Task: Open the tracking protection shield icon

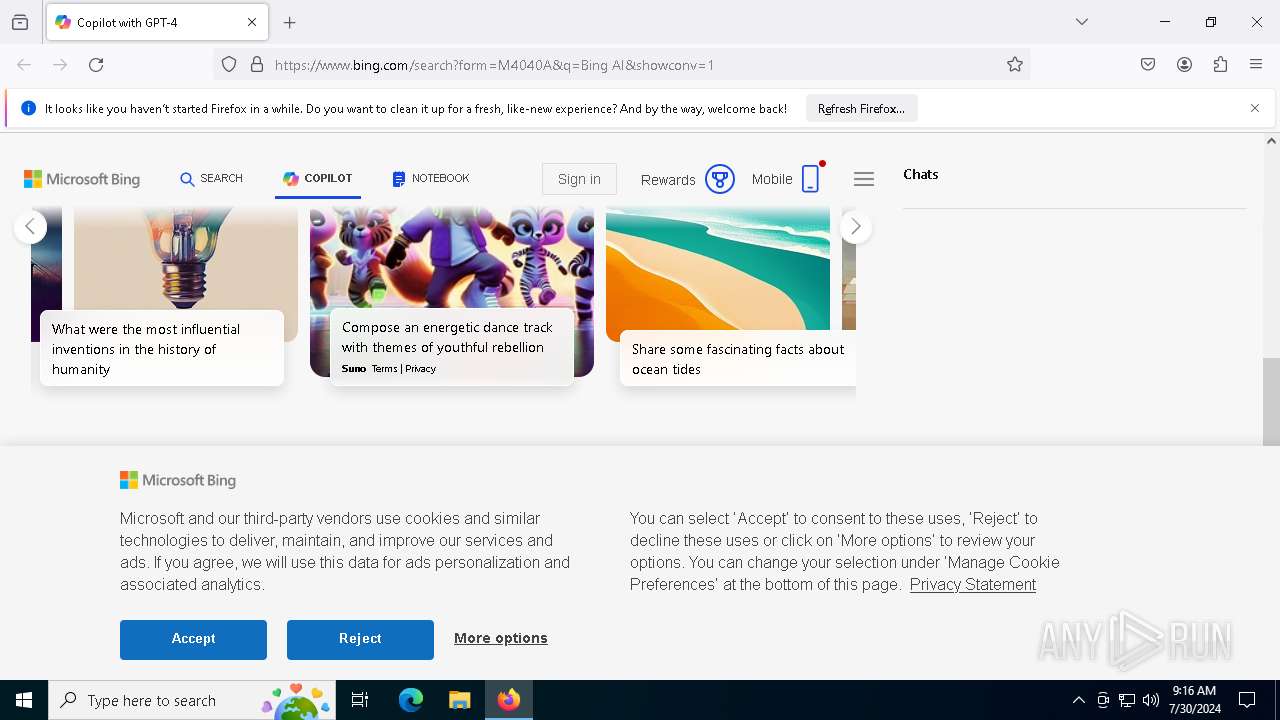Action: point(229,65)
